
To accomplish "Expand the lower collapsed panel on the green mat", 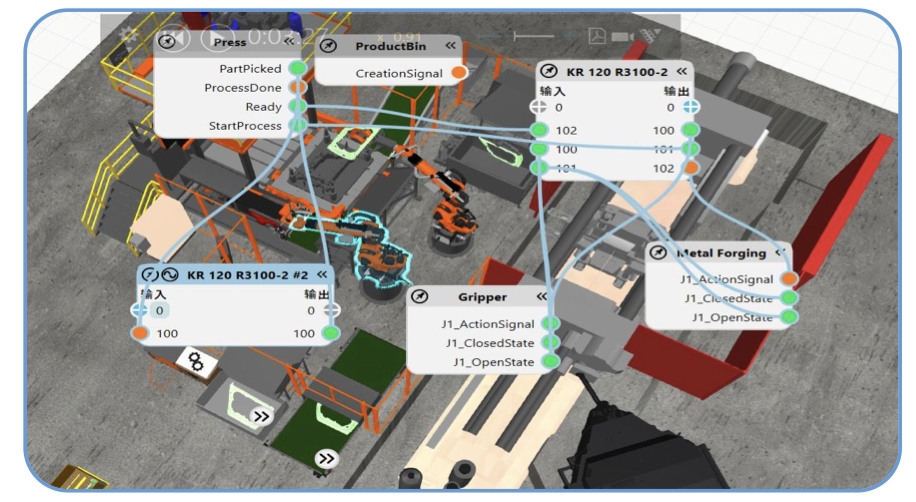I will click(327, 458).
